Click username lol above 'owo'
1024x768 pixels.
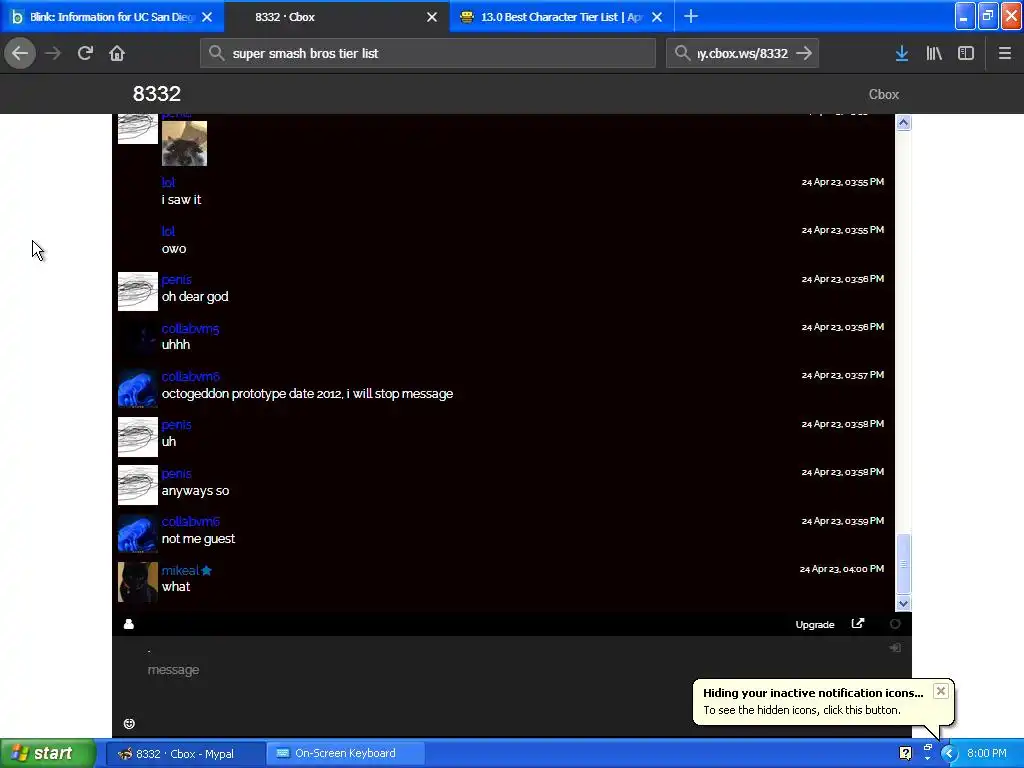(168, 231)
